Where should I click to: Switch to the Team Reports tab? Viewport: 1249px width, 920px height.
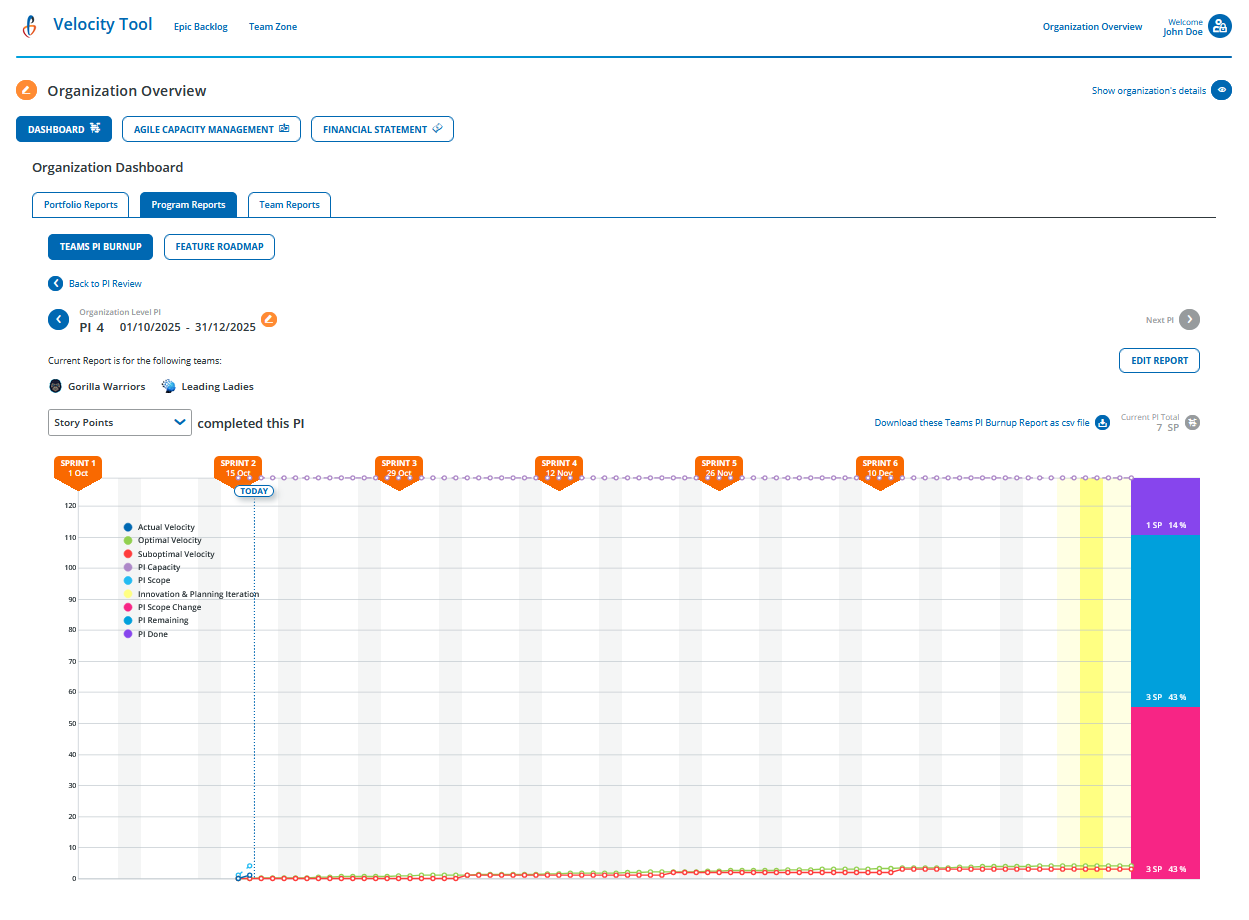coord(289,204)
